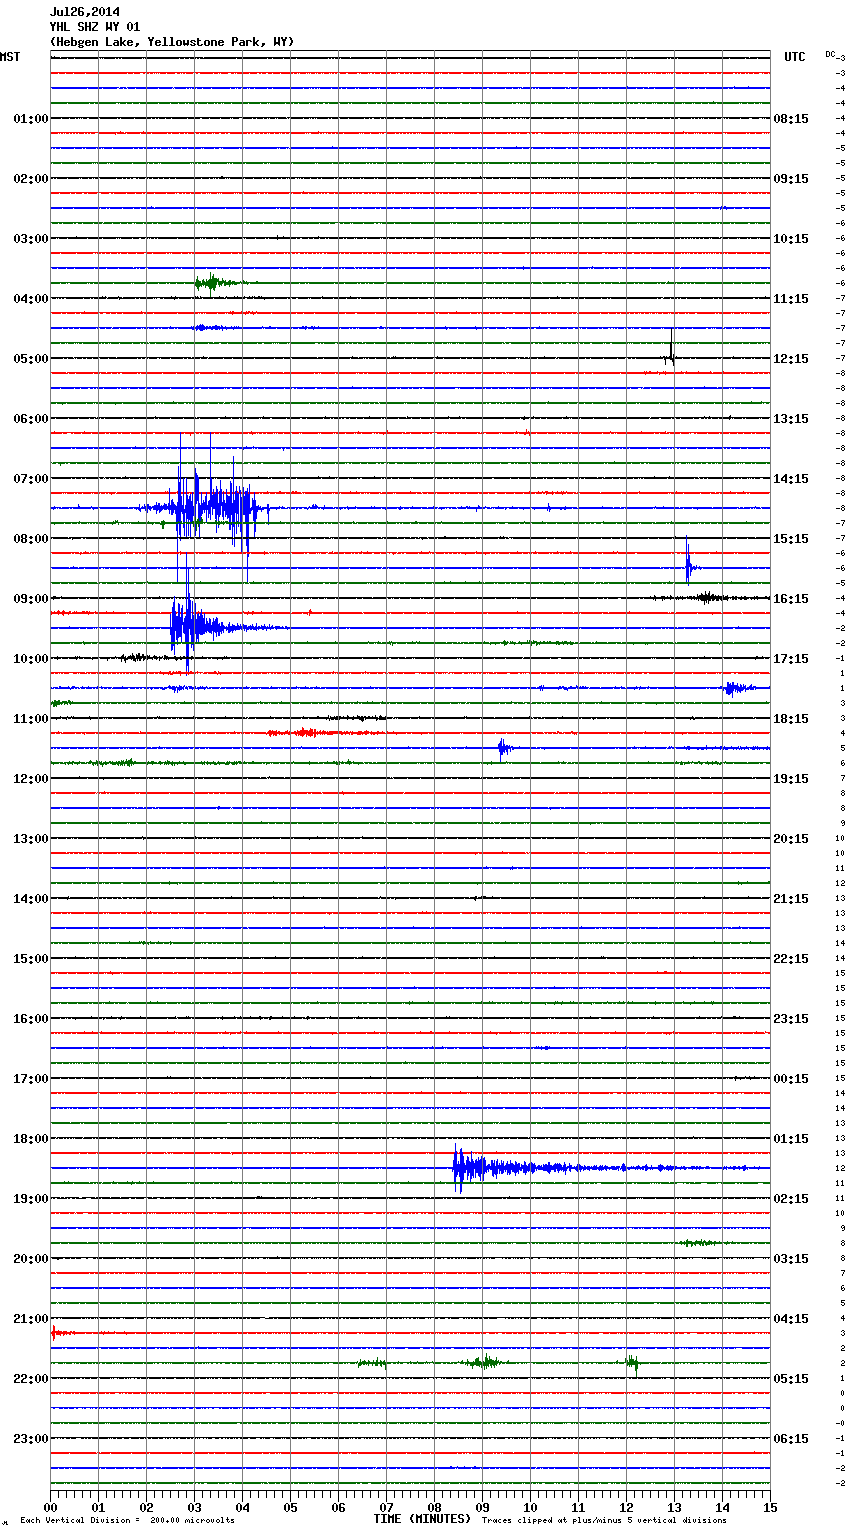Screen dimensions: 850x1534
Task: Click the 21:15 UTC time label
Action: coord(791,898)
